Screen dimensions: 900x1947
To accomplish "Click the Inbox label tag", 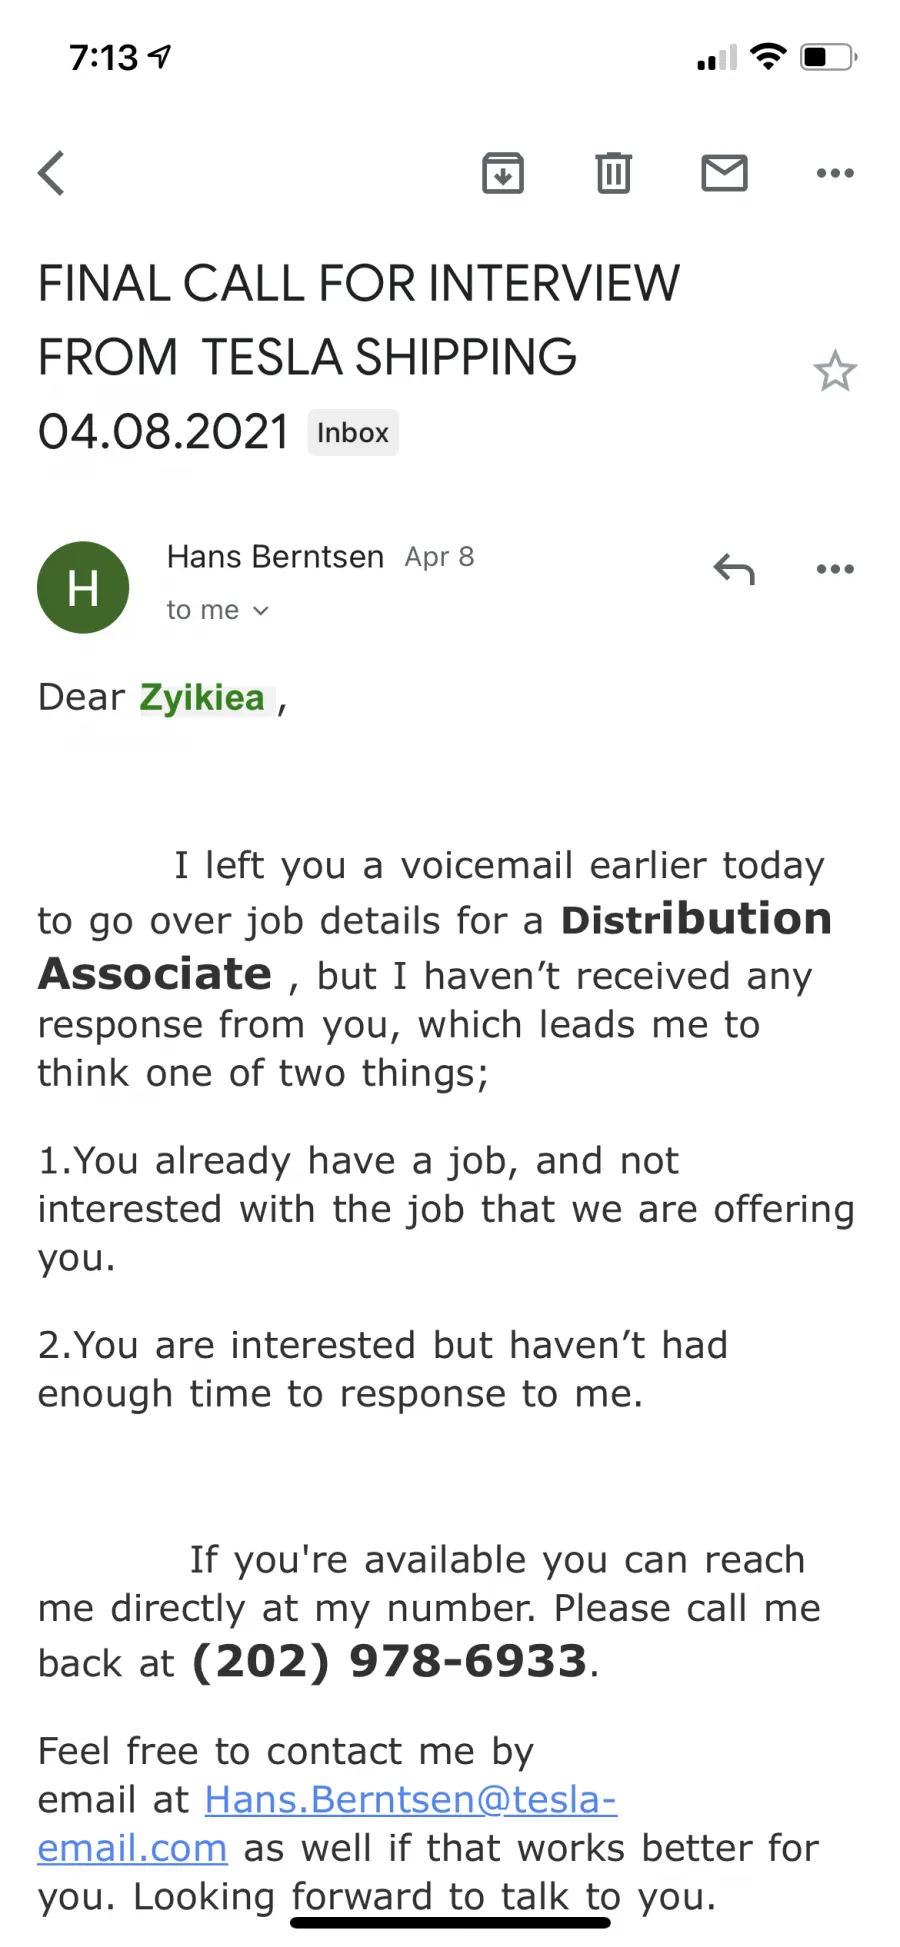I will coord(353,433).
